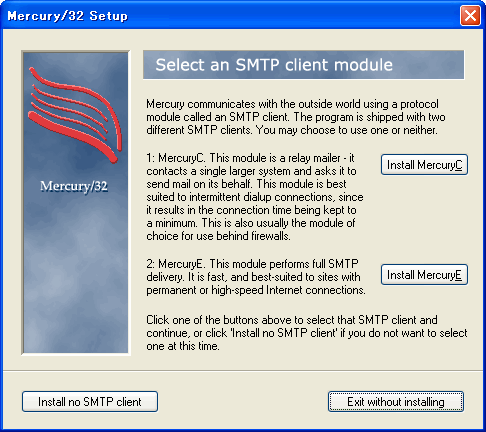The image size is (486, 432).
Task: Click the 'Mercury communicates with the outside' paragraph
Action: [x=296, y=117]
